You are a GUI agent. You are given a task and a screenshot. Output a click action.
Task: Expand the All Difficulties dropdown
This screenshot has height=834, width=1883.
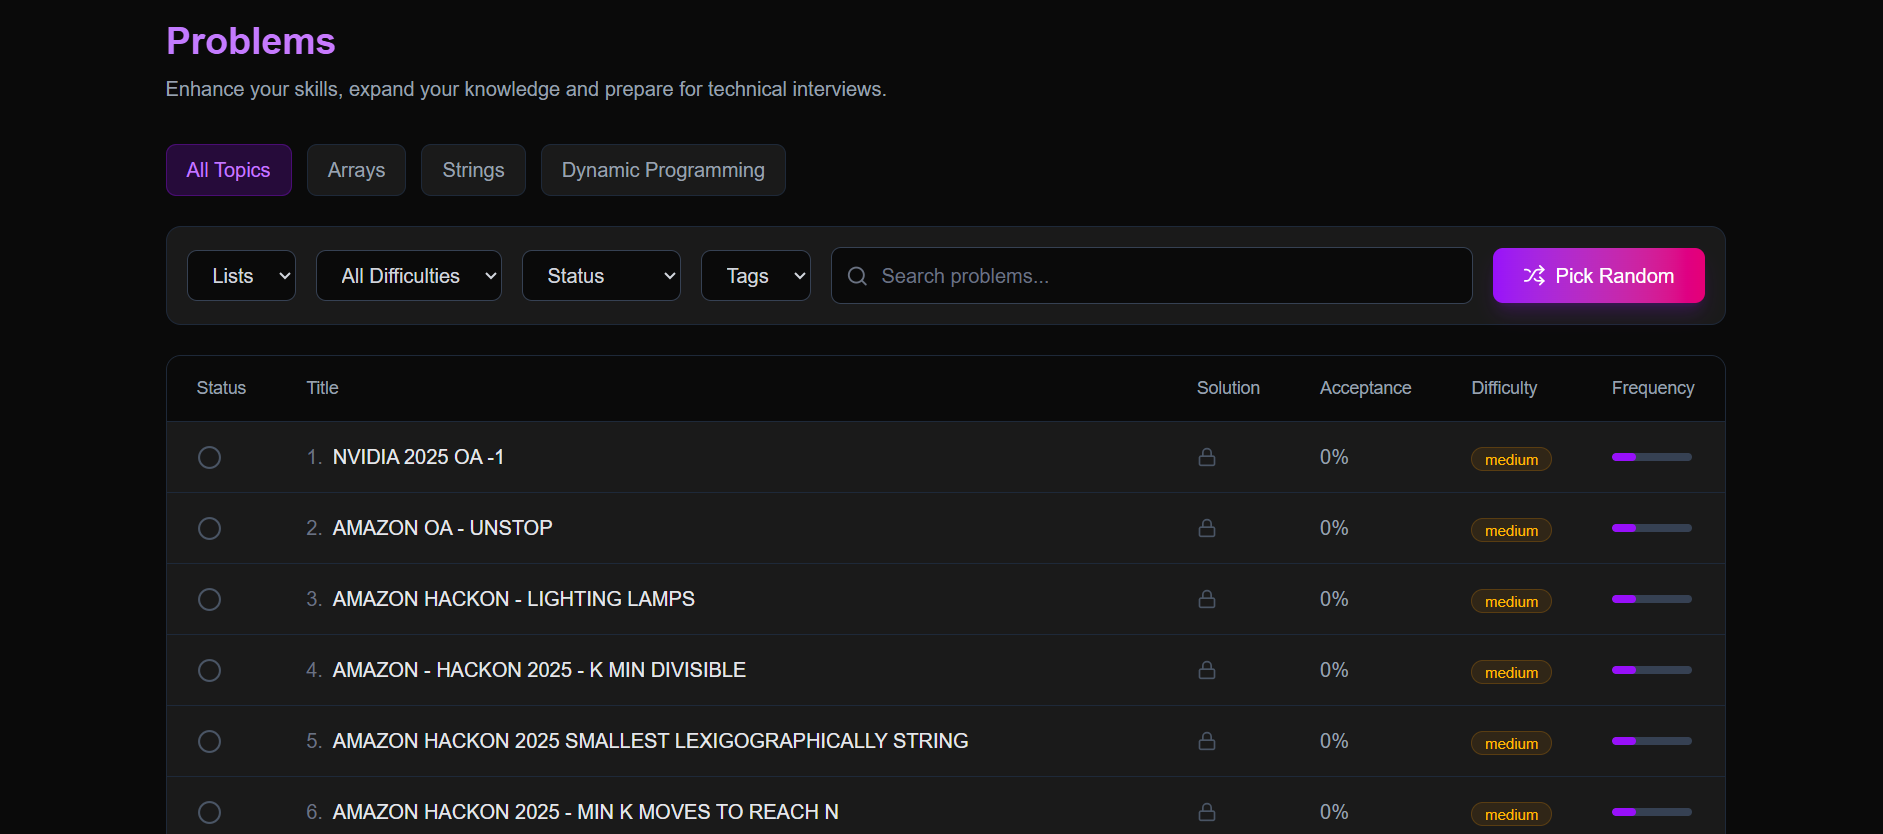coord(408,275)
